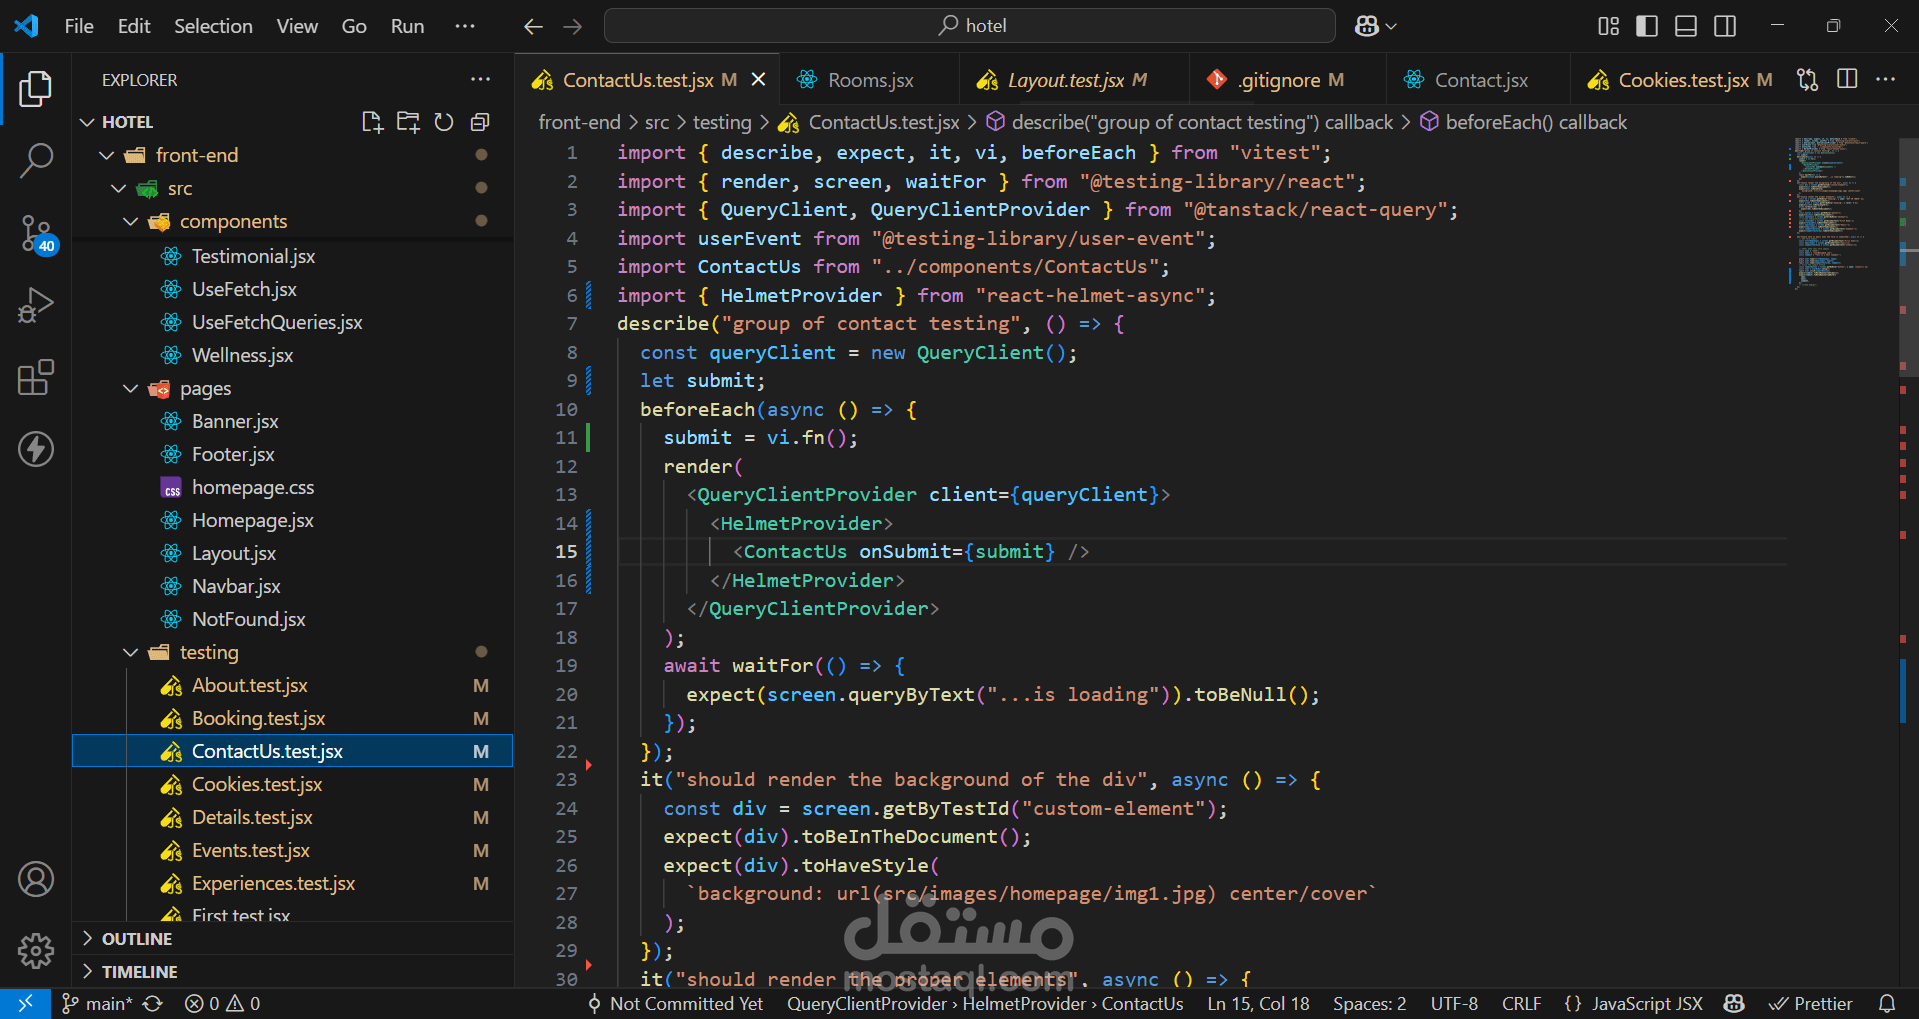Open the Copilot chat icon in title bar
This screenshot has width=1919, height=1019.
[1367, 26]
